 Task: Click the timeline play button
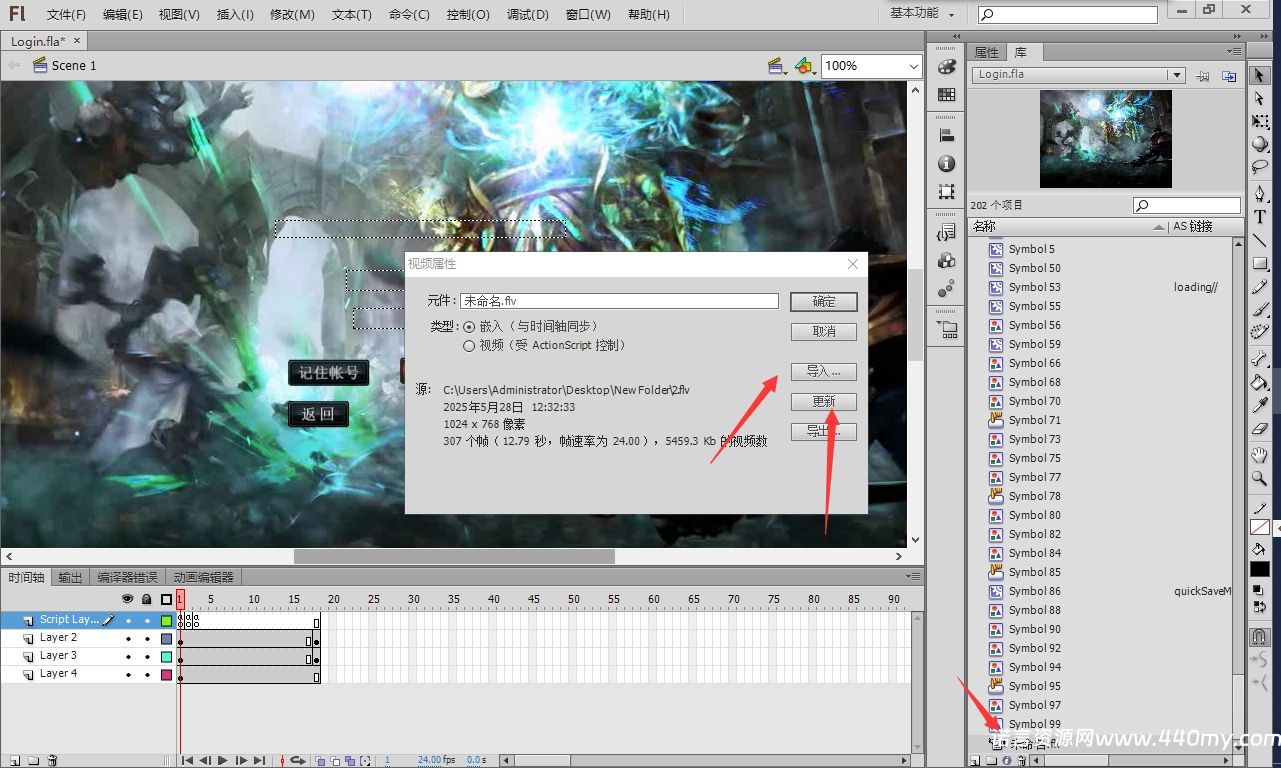(x=223, y=761)
